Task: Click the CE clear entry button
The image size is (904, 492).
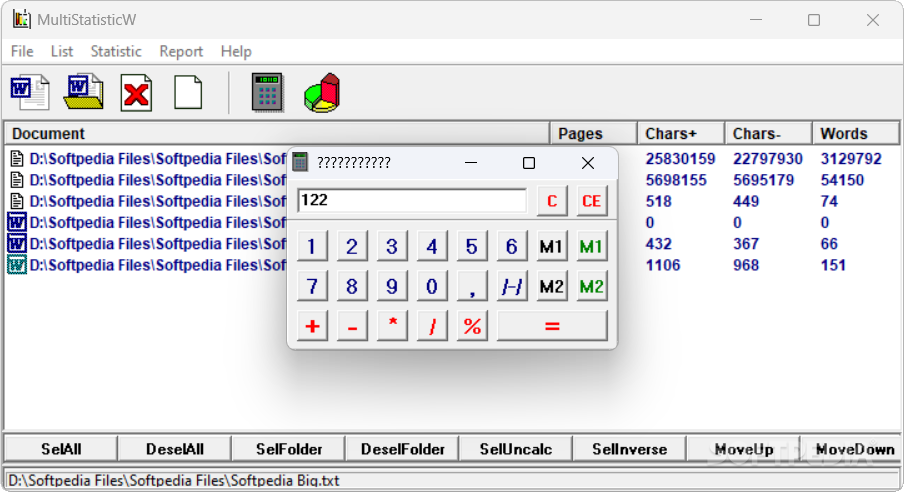Action: pyautogui.click(x=592, y=201)
